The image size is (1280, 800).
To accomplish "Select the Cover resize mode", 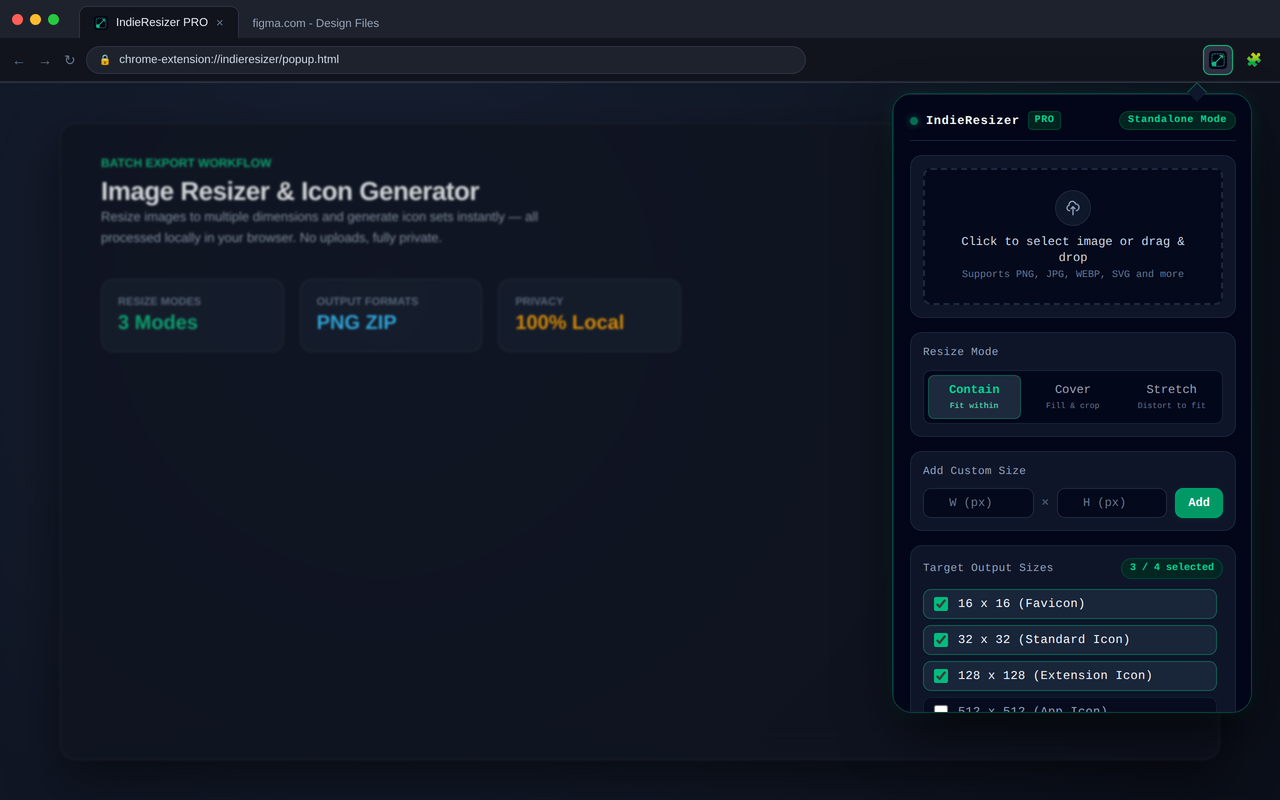I will click(1073, 397).
